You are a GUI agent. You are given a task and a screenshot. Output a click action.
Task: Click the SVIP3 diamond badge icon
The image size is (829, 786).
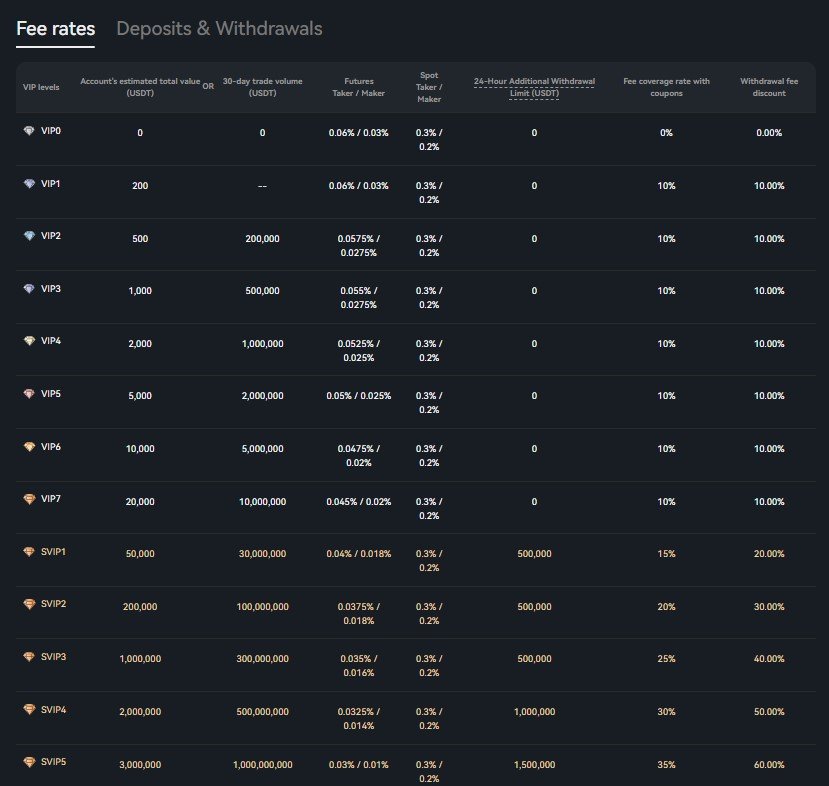click(x=28, y=657)
